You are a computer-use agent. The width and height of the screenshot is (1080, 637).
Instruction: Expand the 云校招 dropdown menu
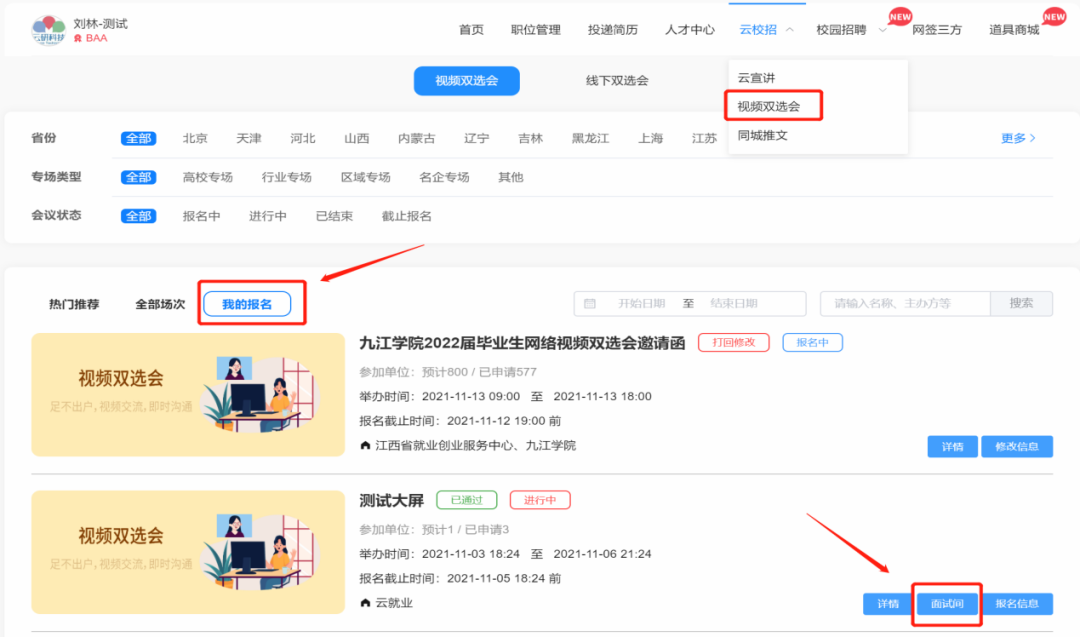pyautogui.click(x=766, y=30)
